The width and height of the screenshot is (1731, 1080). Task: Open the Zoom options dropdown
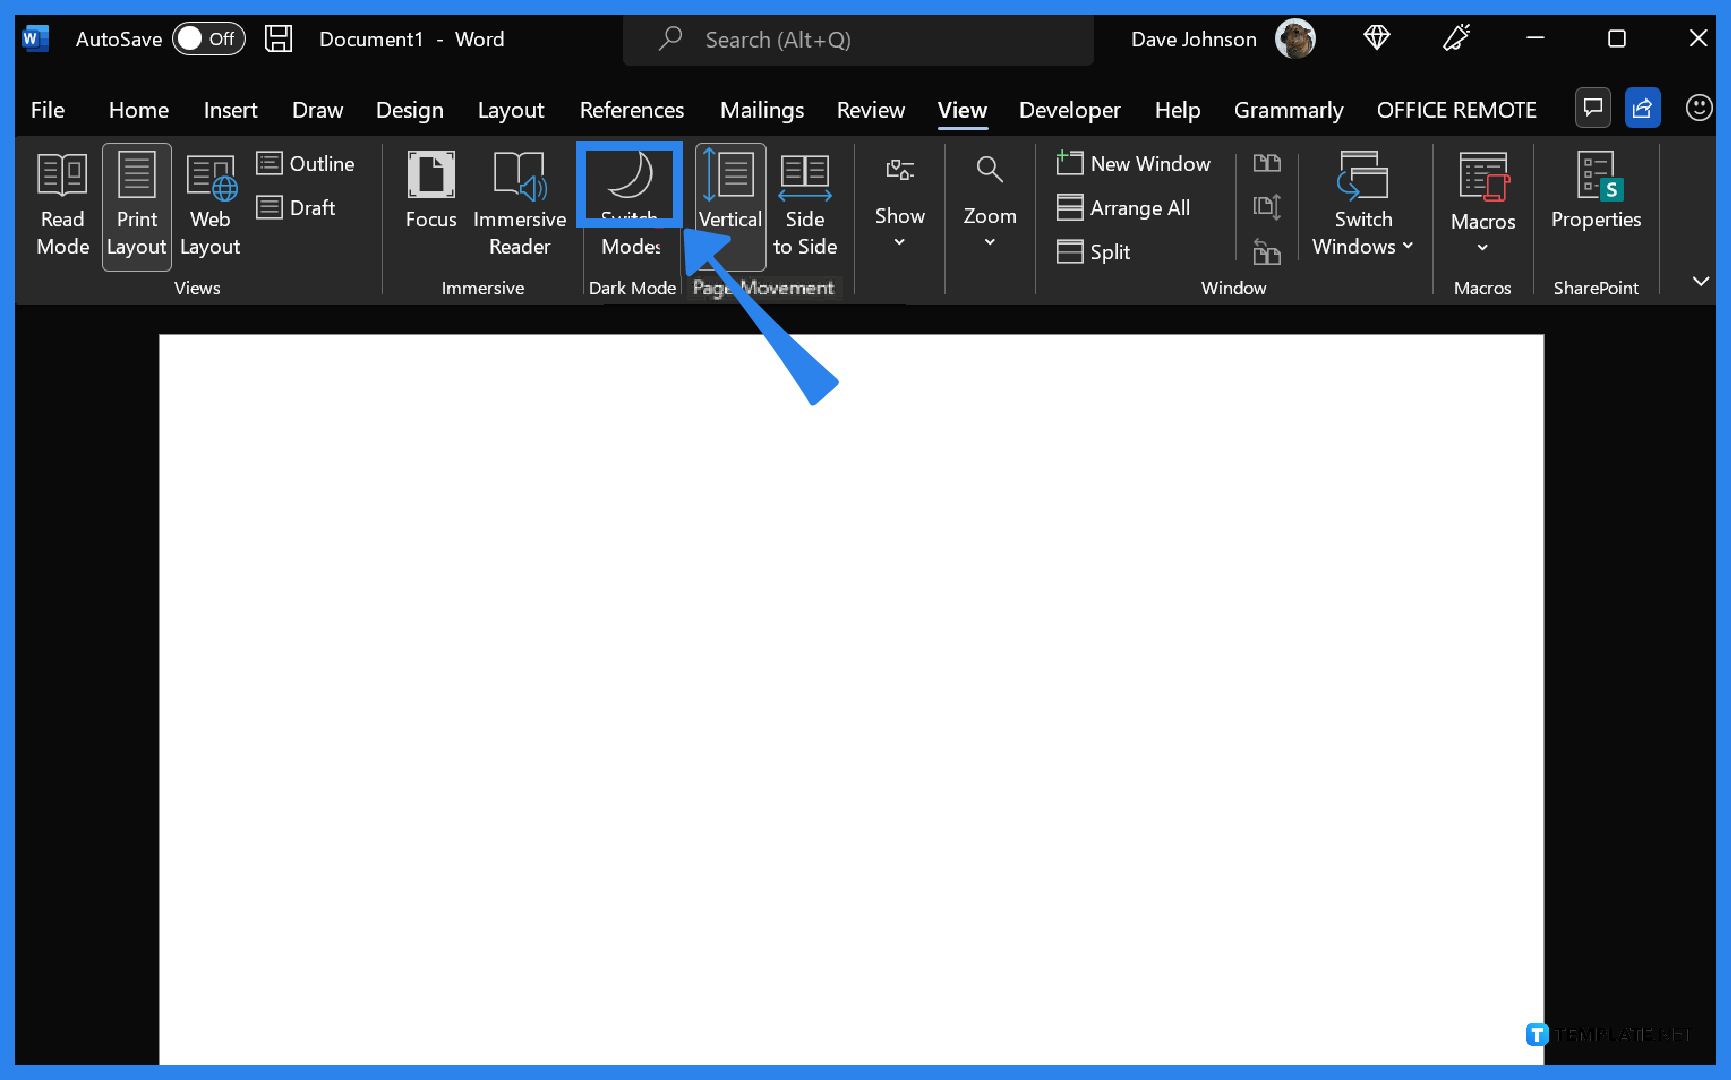pos(989,240)
